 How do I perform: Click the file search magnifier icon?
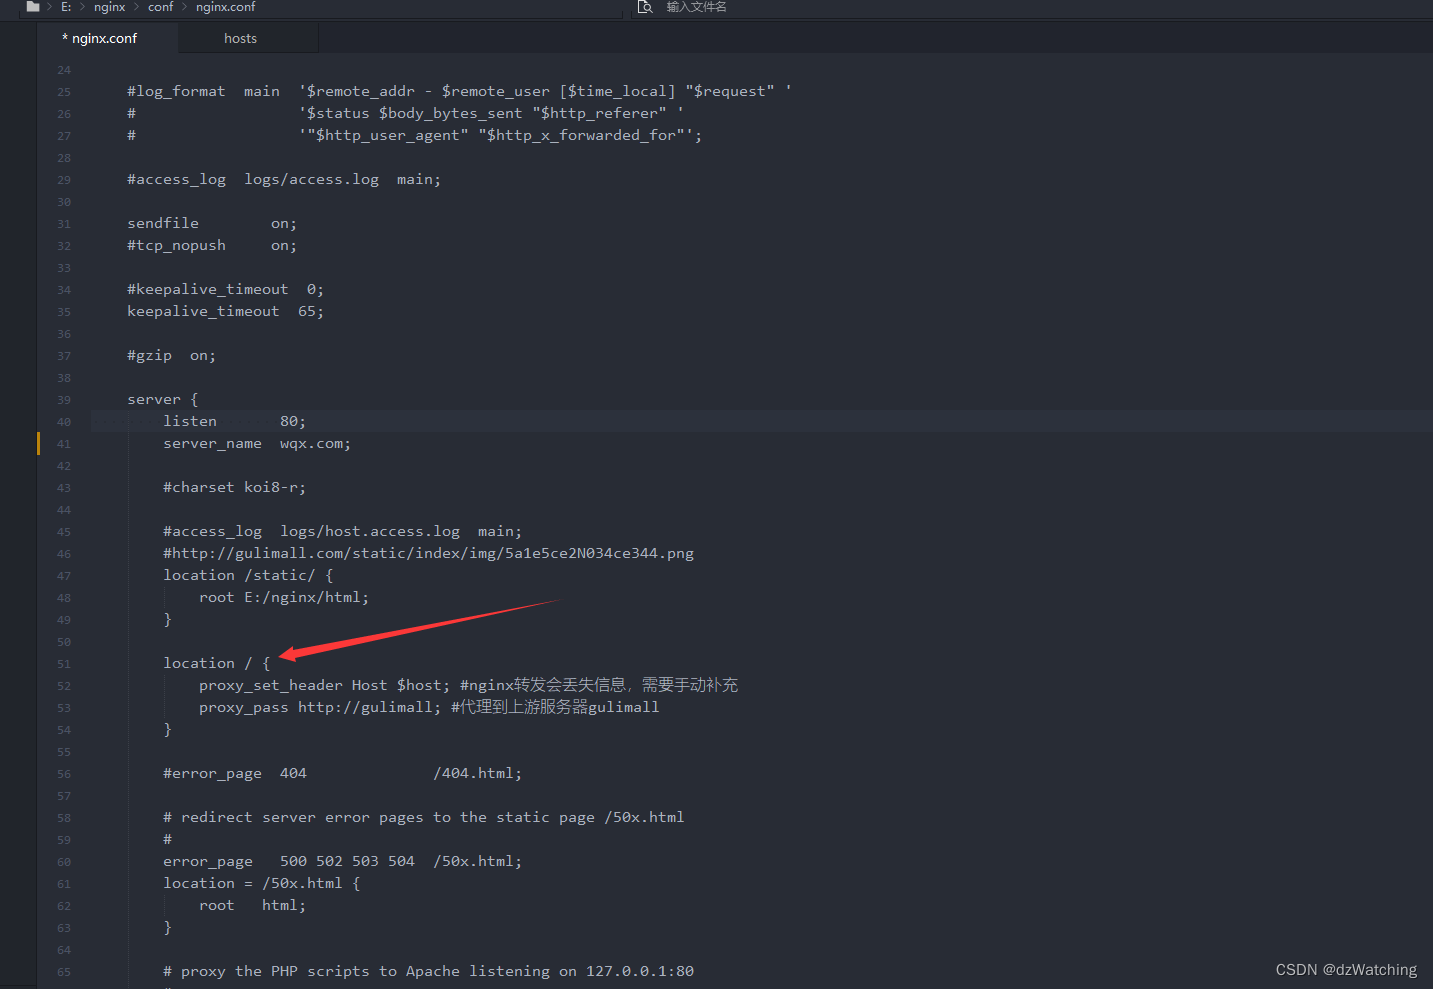[646, 6]
